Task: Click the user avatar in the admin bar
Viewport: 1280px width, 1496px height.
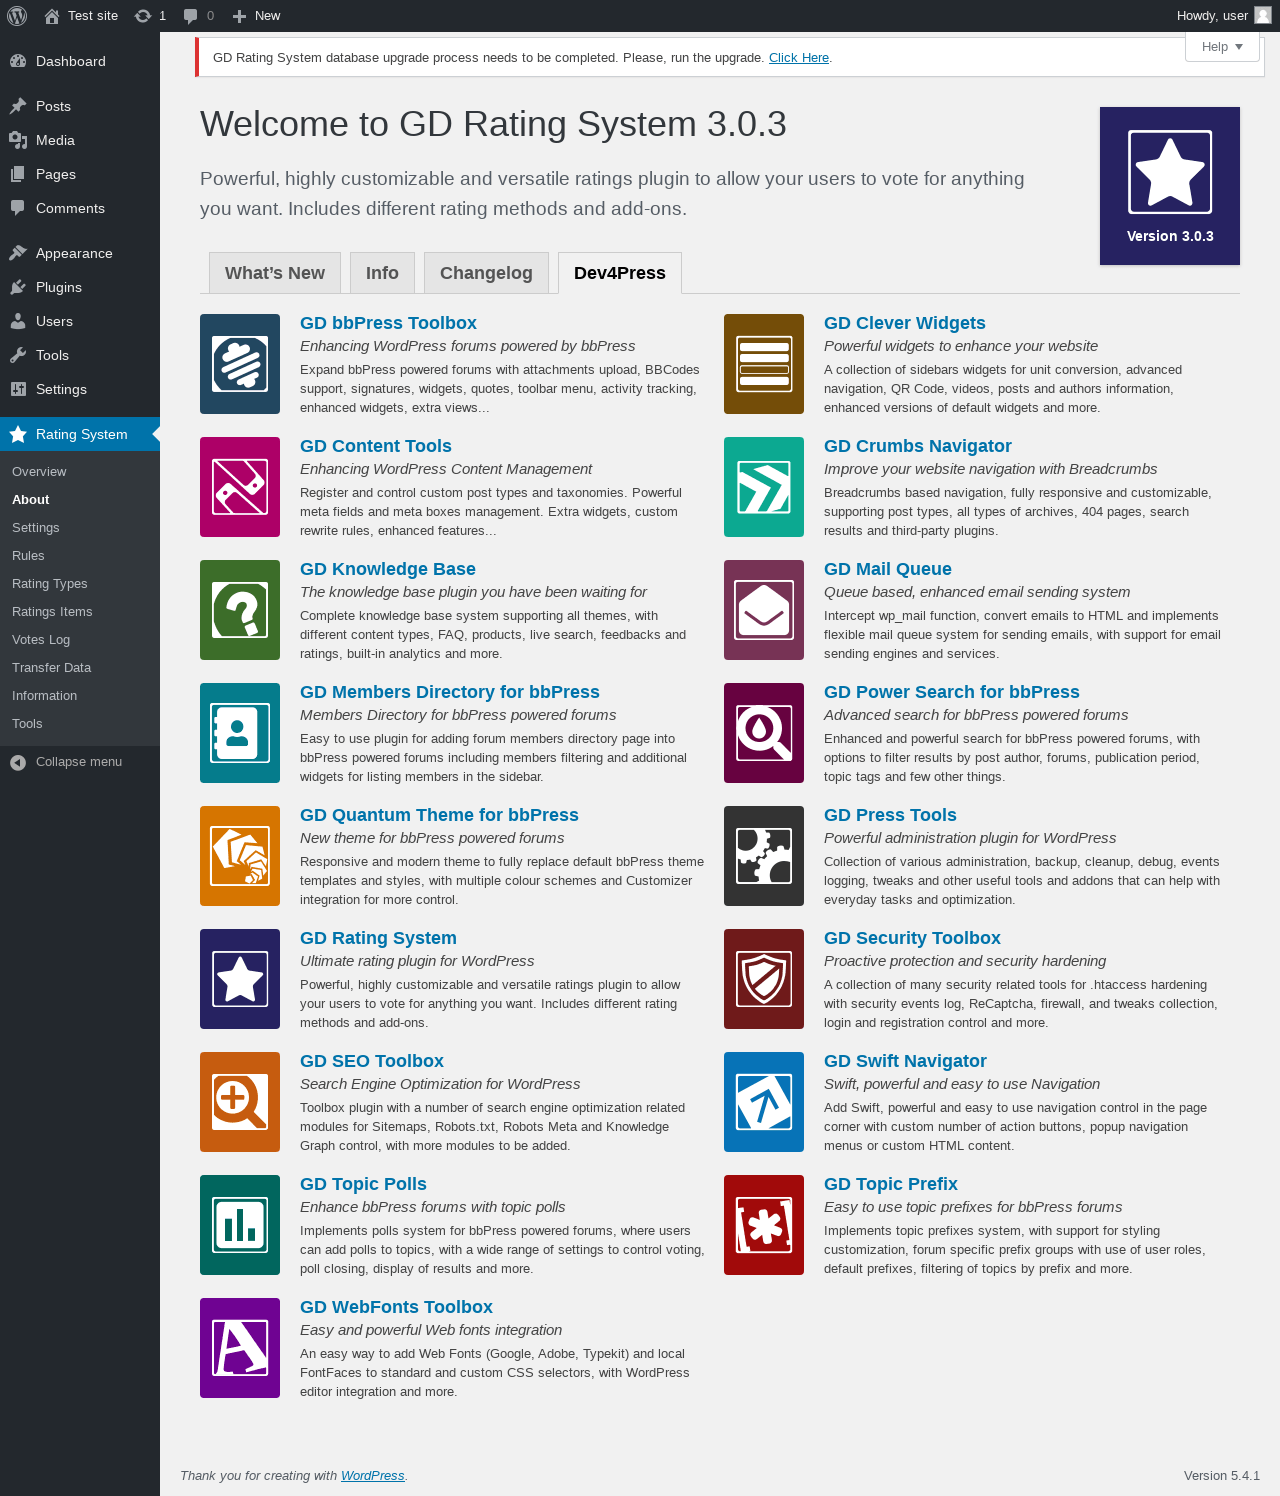Action: pos(1263,15)
